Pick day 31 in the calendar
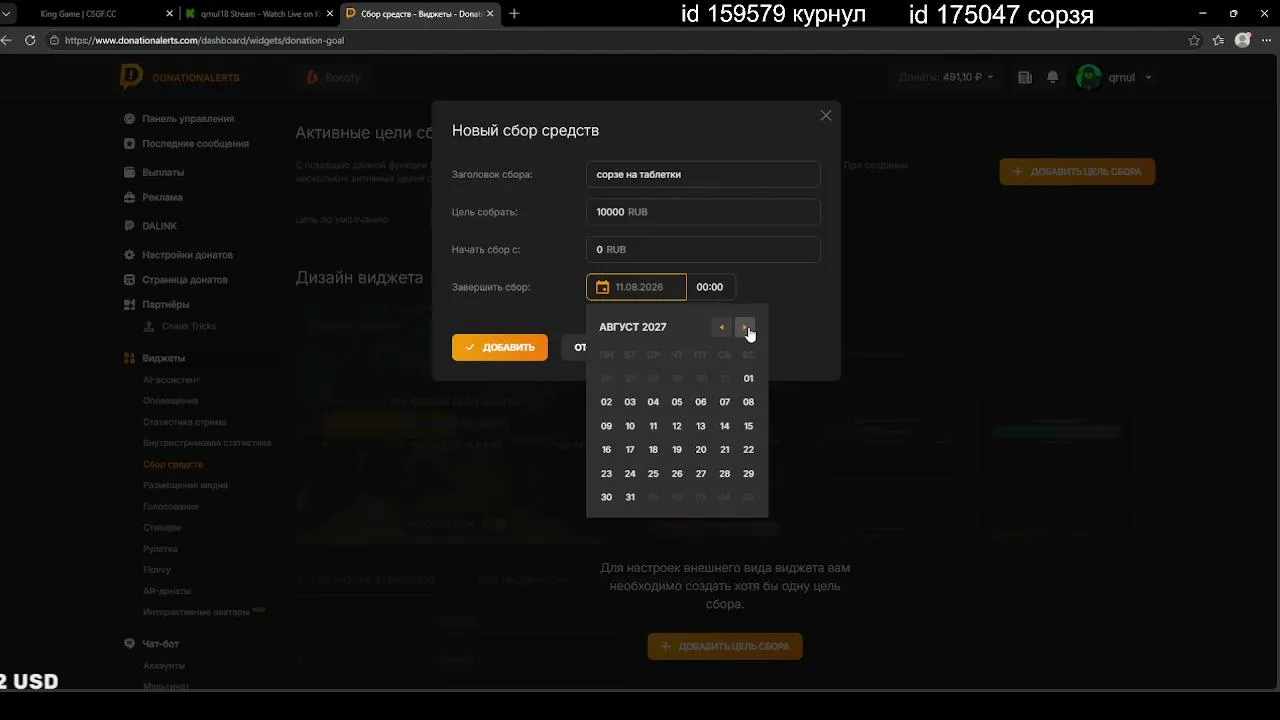This screenshot has width=1280, height=720. (x=630, y=497)
